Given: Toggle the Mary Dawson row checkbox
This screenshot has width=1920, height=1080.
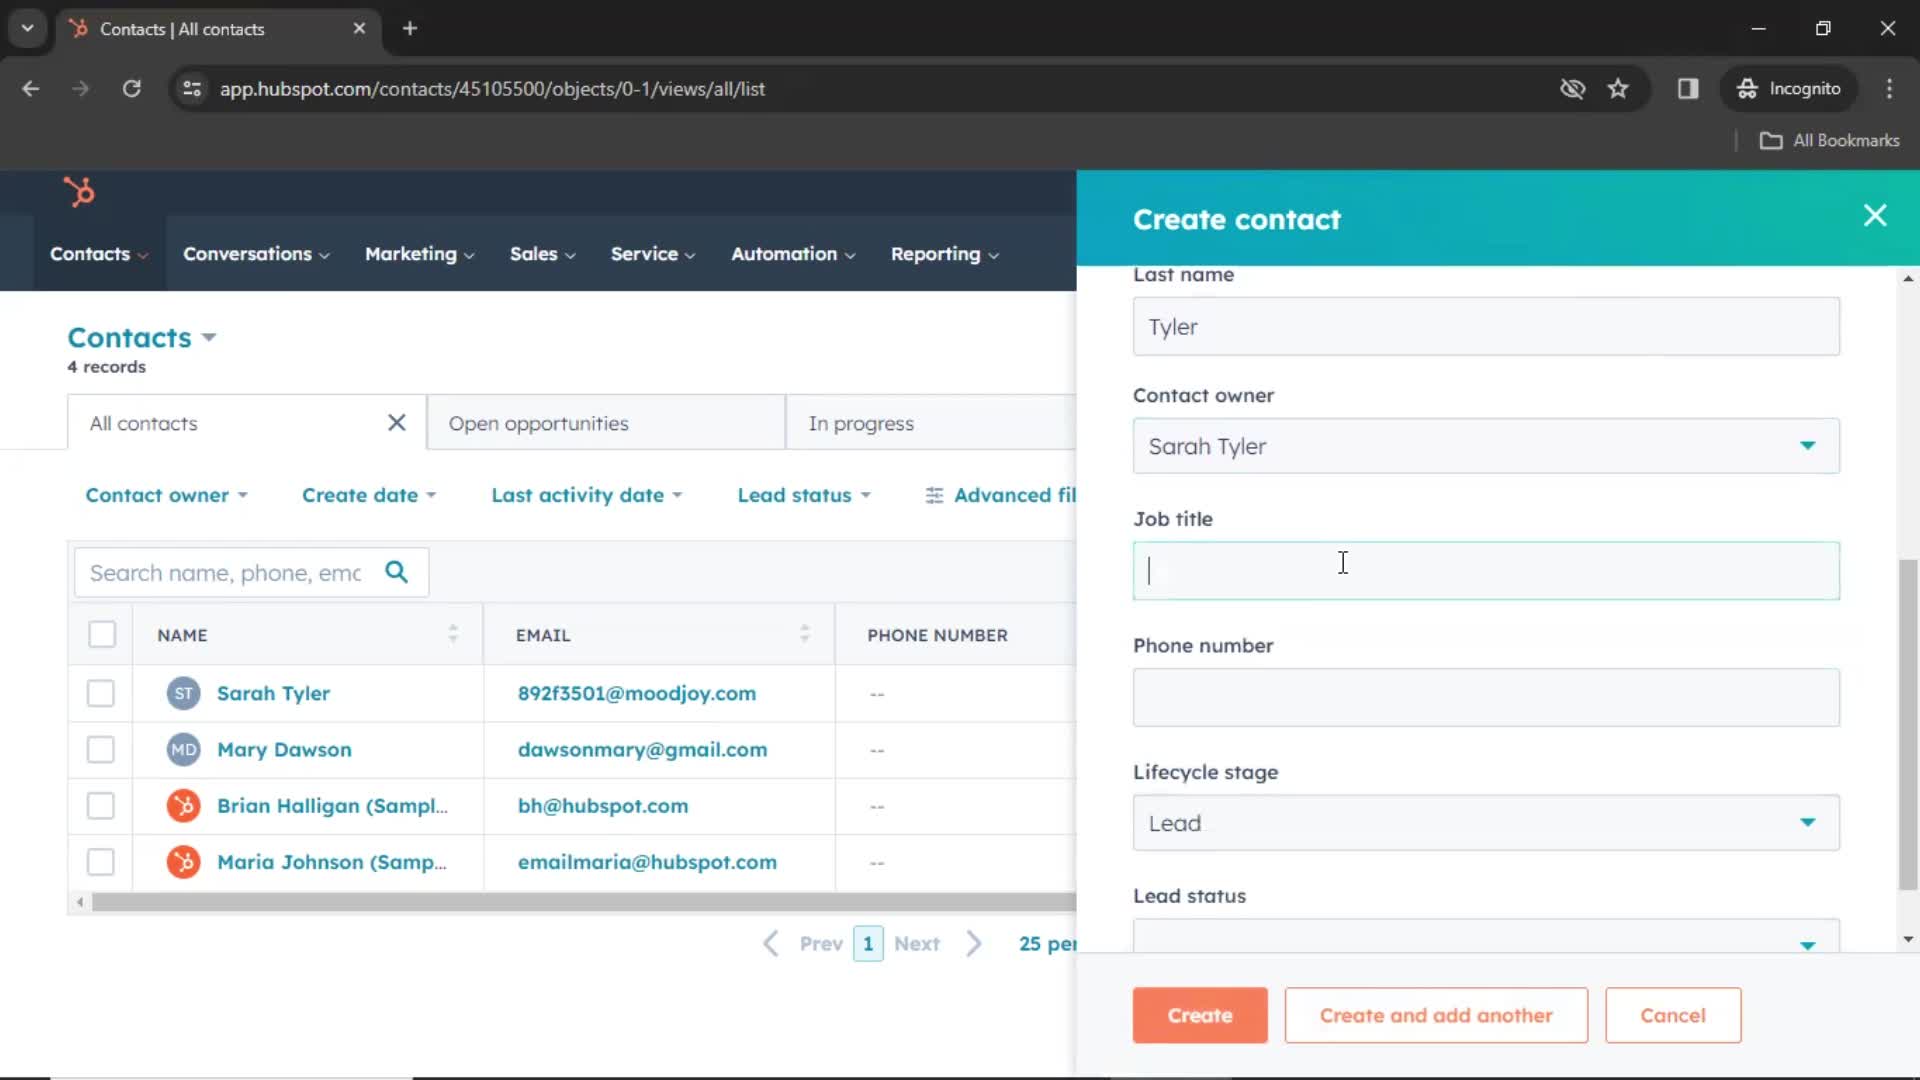Looking at the screenshot, I should (102, 749).
